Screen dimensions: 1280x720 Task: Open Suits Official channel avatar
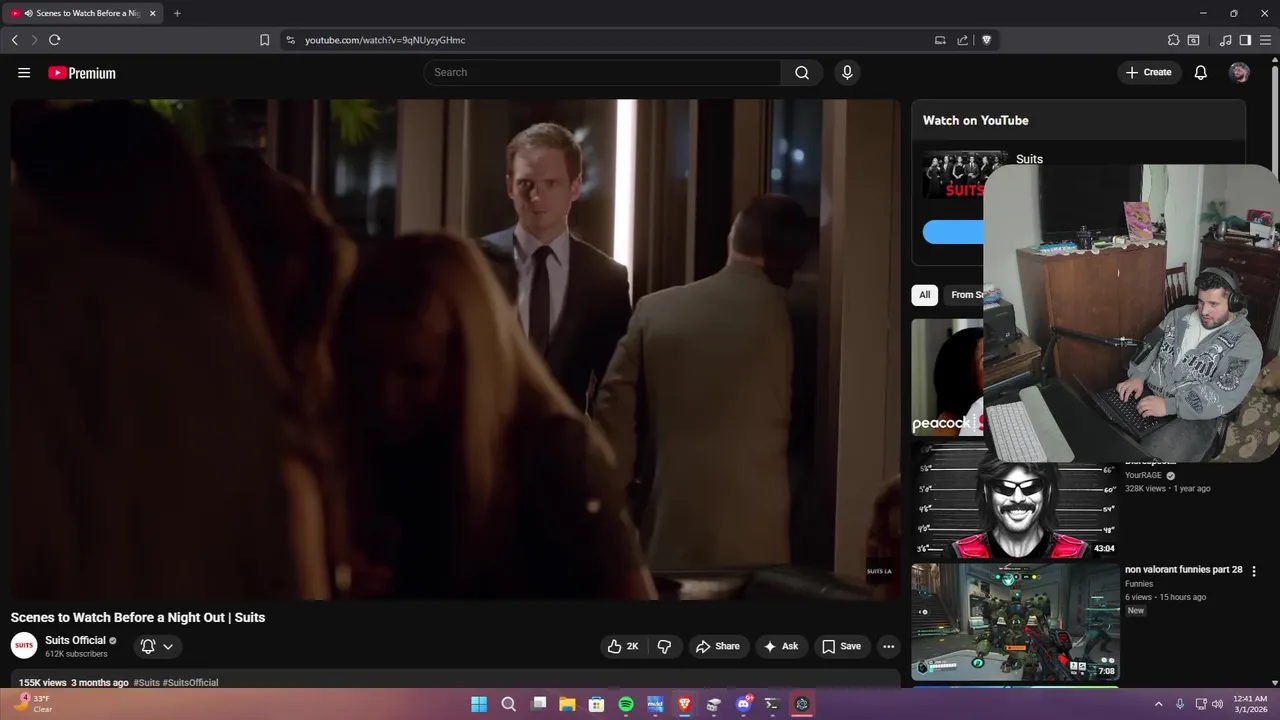tap(24, 646)
